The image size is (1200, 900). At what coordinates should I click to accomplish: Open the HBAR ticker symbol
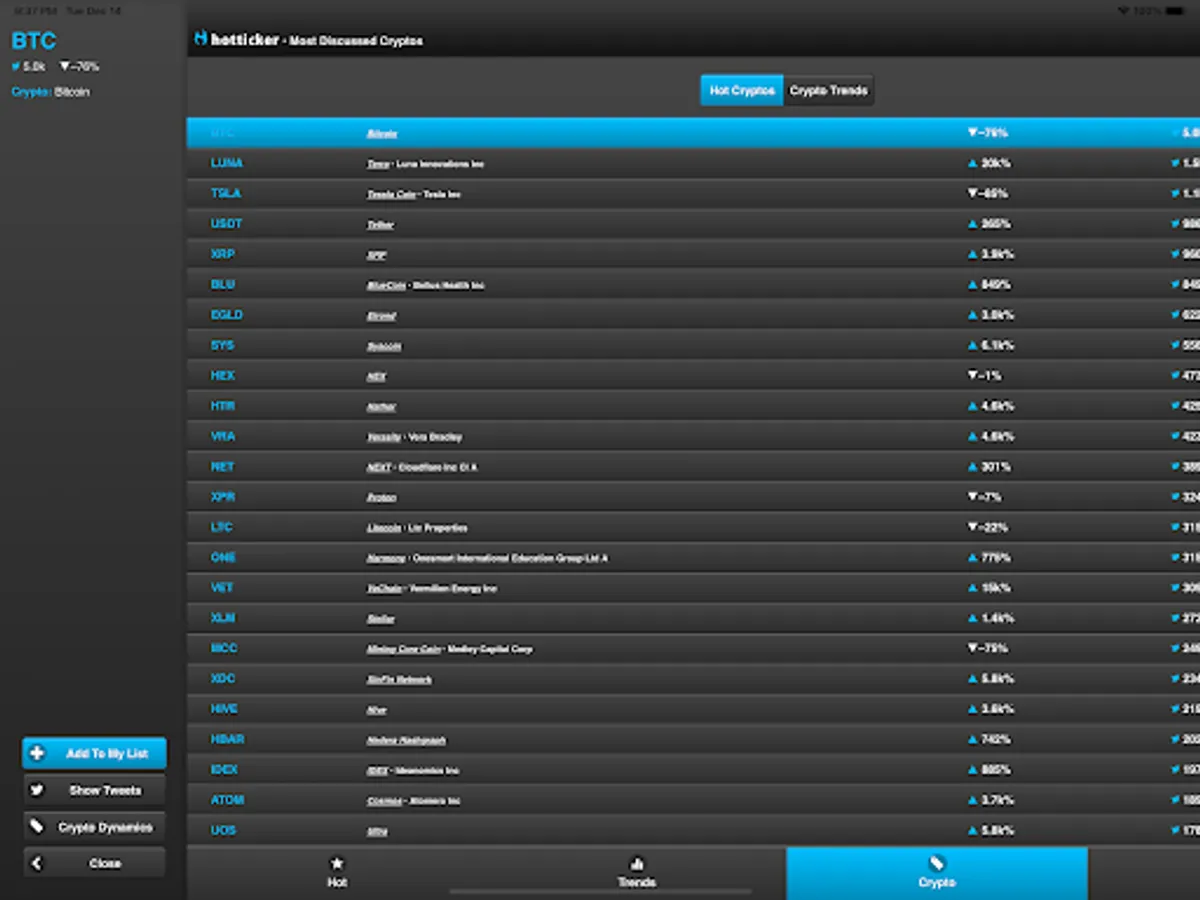tap(228, 739)
